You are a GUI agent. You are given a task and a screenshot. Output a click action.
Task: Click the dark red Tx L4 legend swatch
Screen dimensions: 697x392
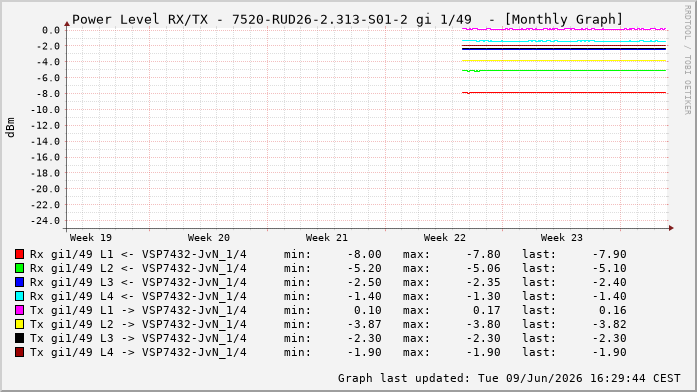pyautogui.click(x=19, y=352)
